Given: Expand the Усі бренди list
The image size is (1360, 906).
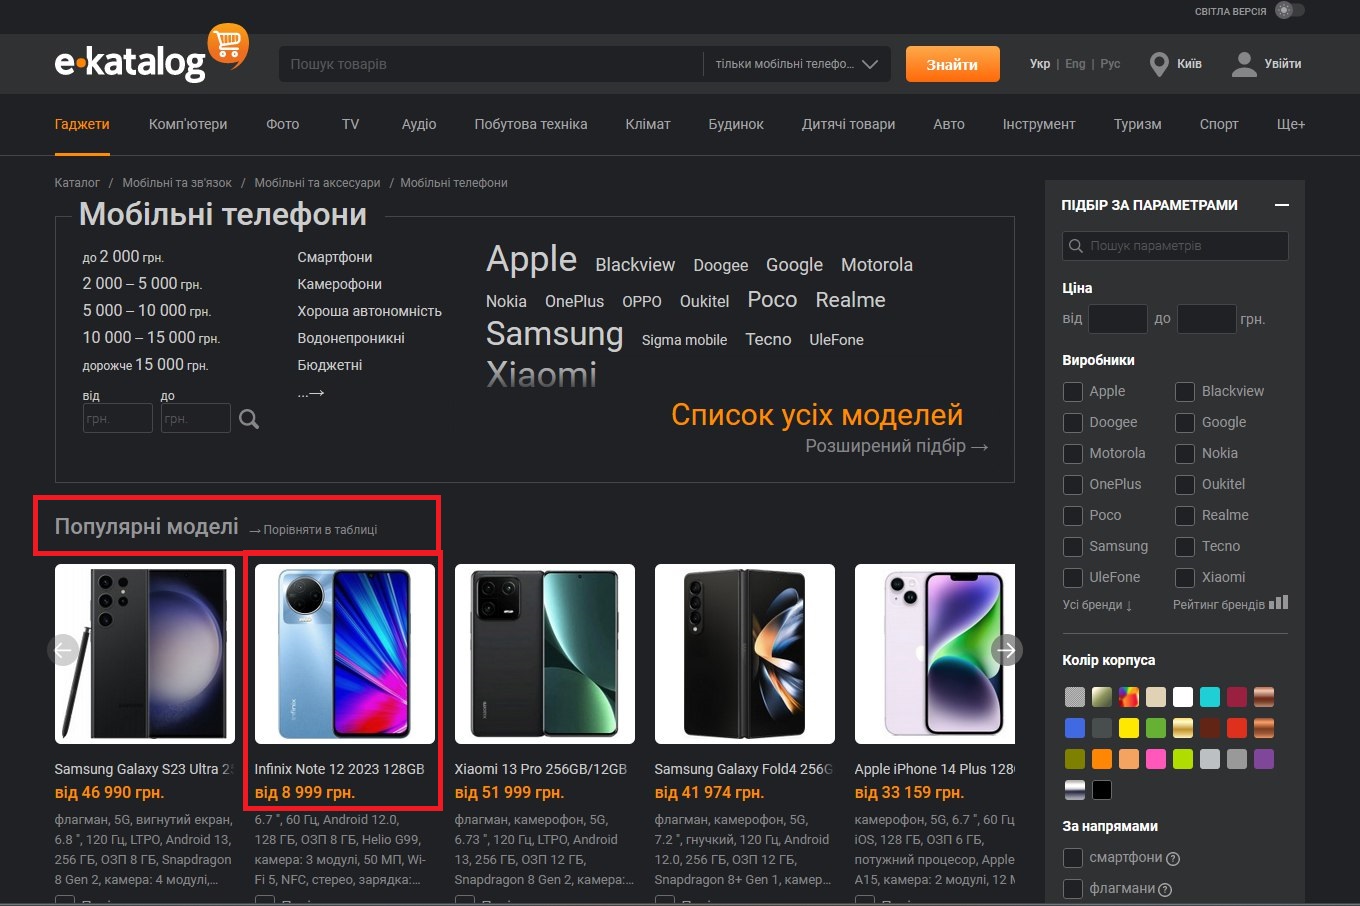Looking at the screenshot, I should tap(1097, 605).
